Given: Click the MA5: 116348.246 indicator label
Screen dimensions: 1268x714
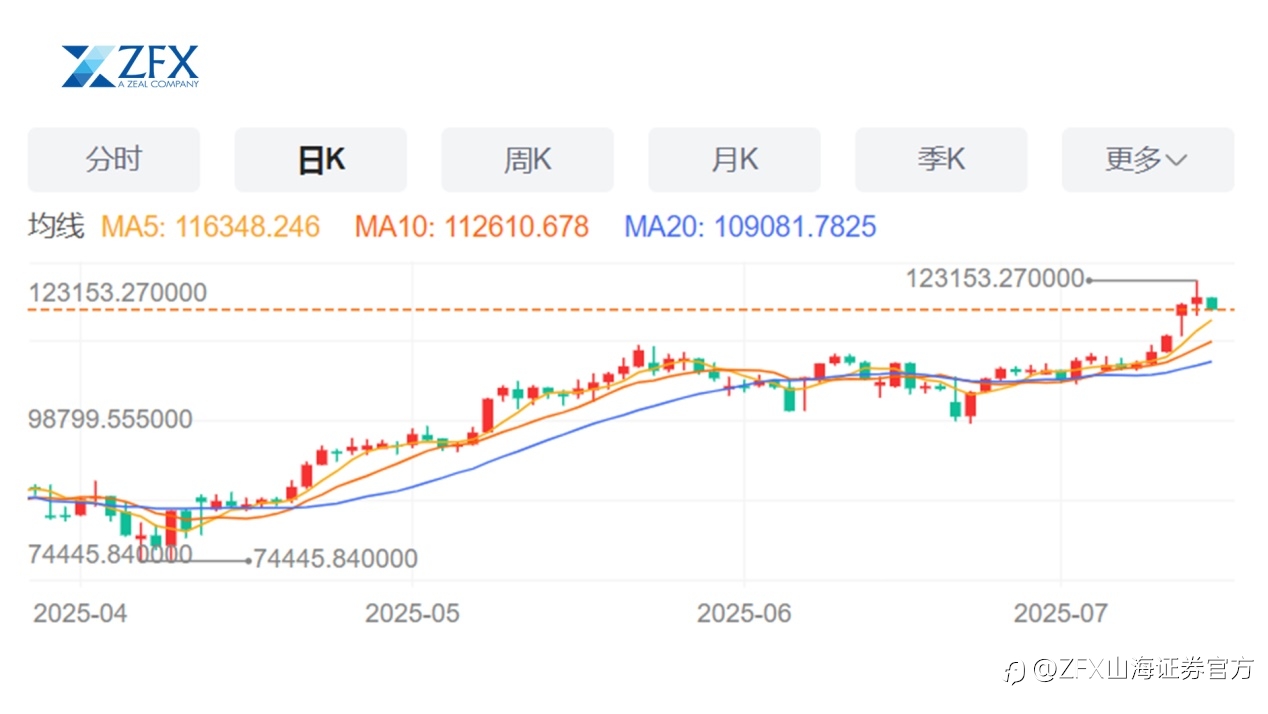Looking at the screenshot, I should (210, 226).
